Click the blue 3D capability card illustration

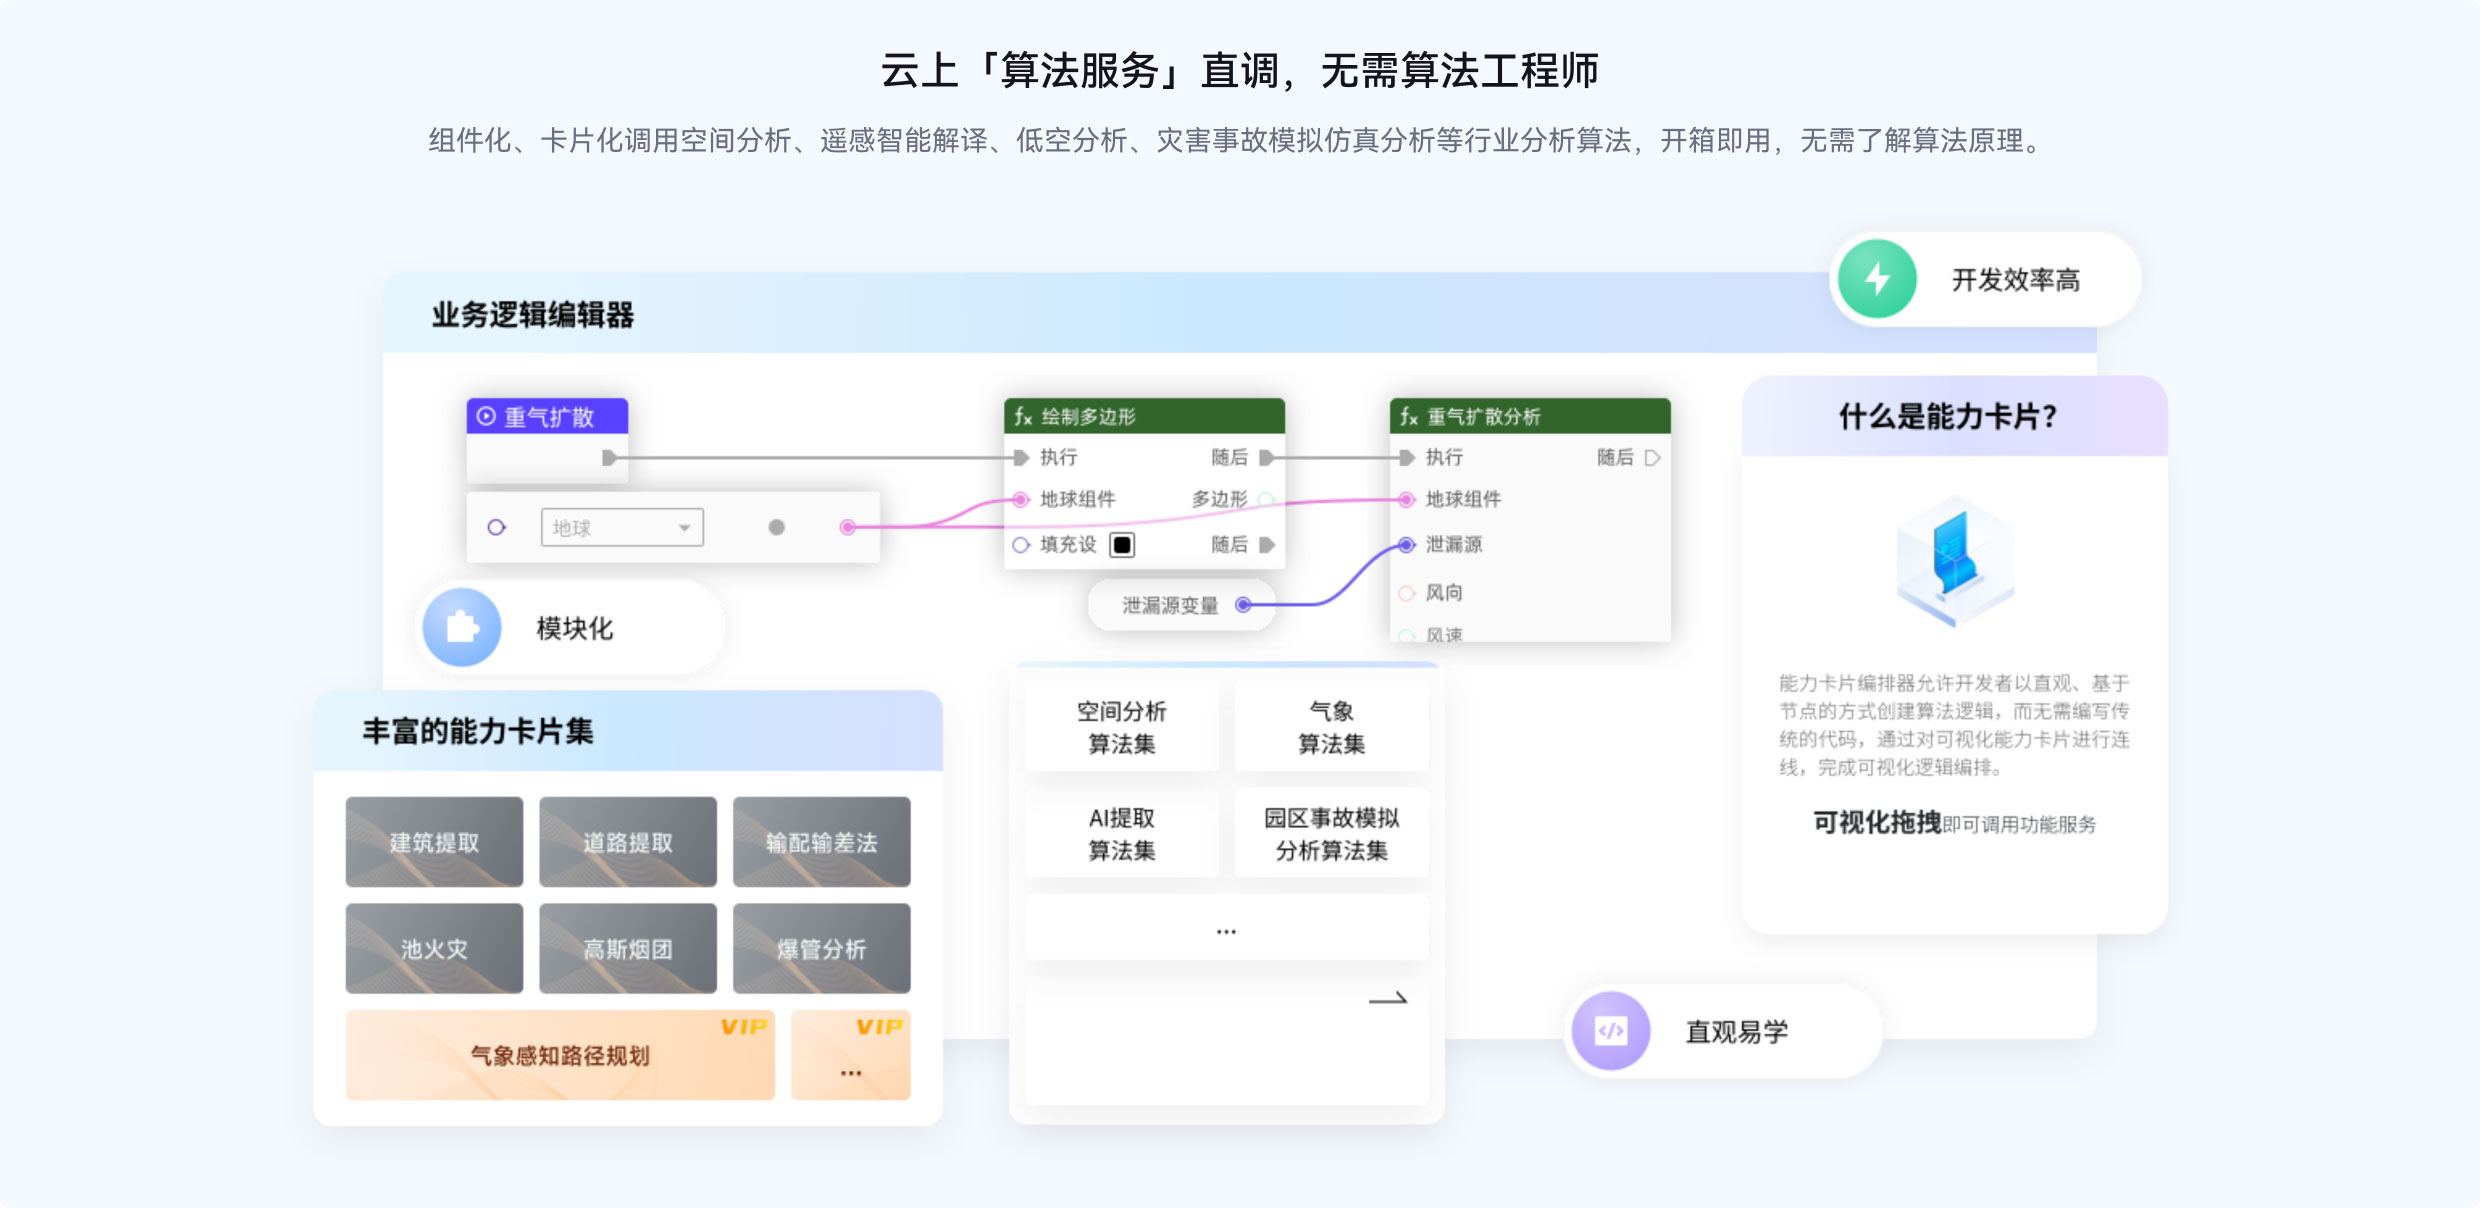point(1954,560)
